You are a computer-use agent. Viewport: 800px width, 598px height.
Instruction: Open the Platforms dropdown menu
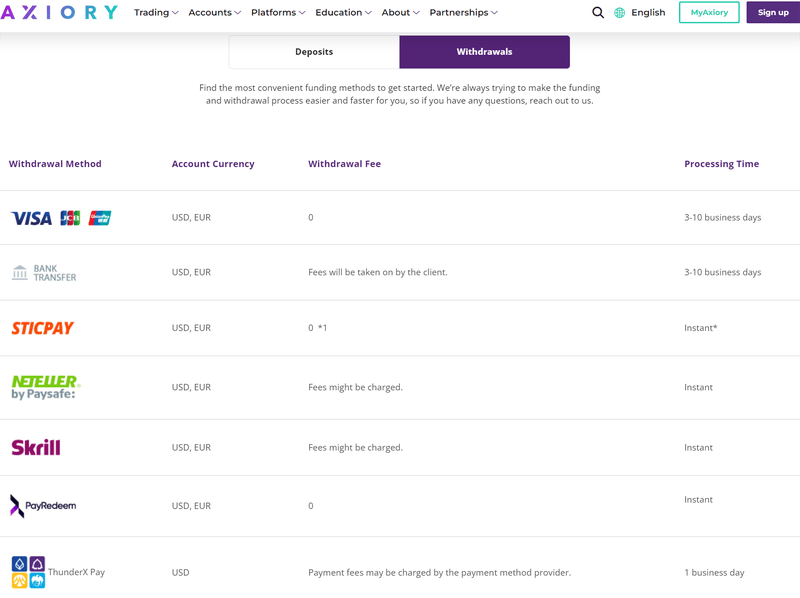(x=279, y=13)
